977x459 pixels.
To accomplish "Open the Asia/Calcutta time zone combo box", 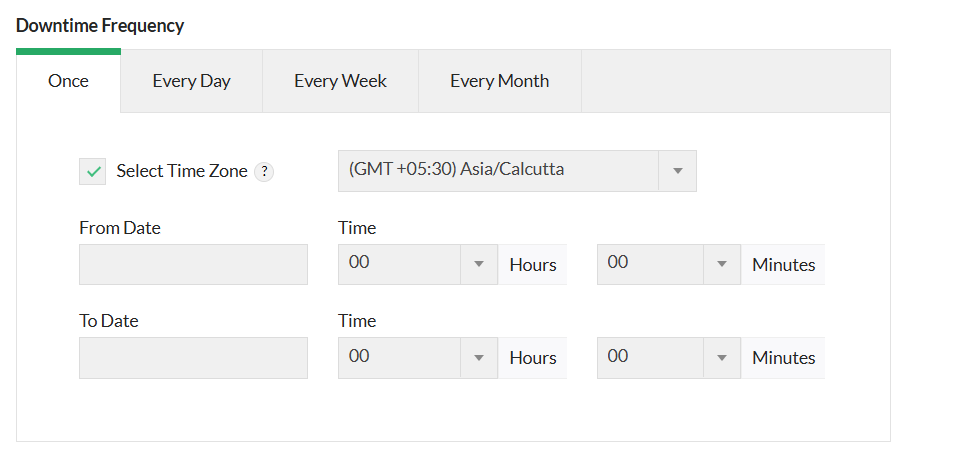I will coord(498,170).
